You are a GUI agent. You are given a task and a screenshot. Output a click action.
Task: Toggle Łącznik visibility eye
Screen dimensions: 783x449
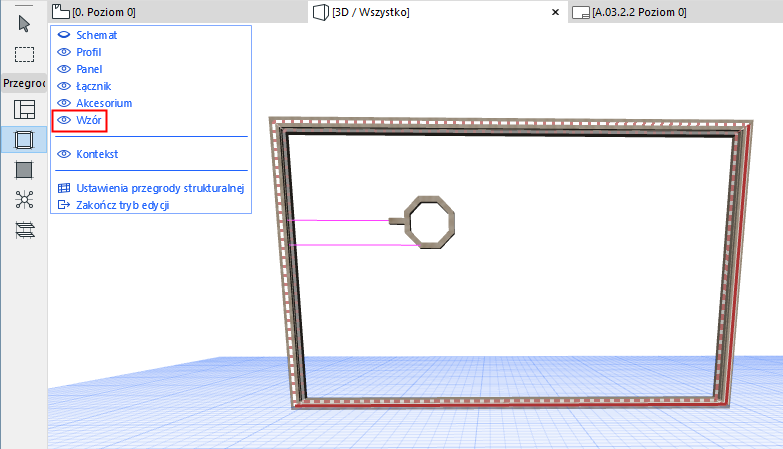(x=64, y=86)
